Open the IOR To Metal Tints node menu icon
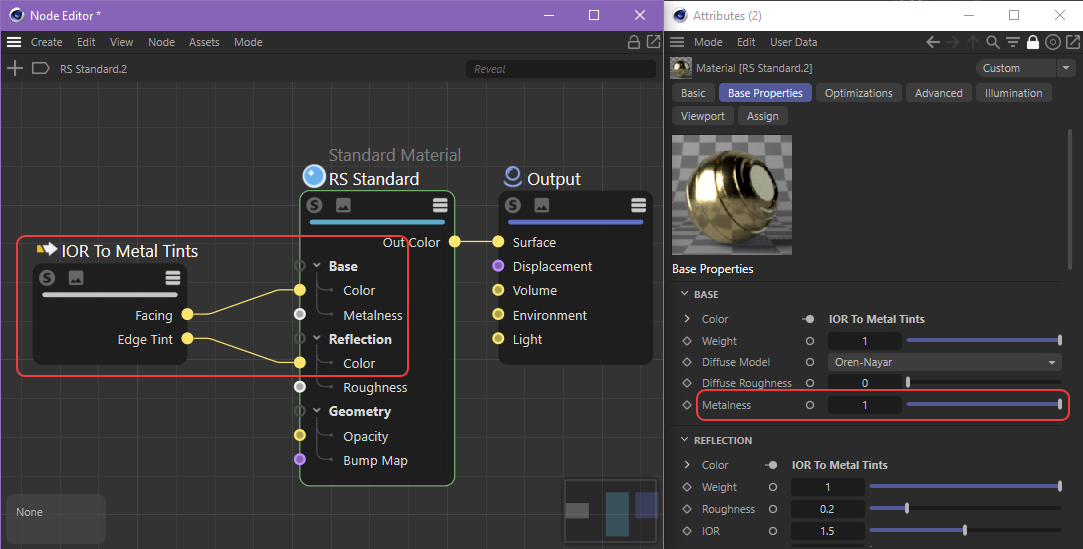The image size is (1083, 549). pyautogui.click(x=173, y=278)
